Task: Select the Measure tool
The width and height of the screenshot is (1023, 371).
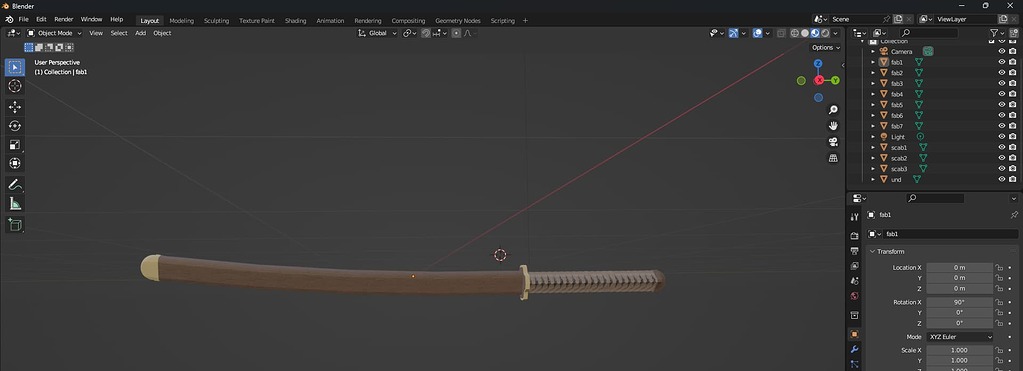Action: pos(15,204)
